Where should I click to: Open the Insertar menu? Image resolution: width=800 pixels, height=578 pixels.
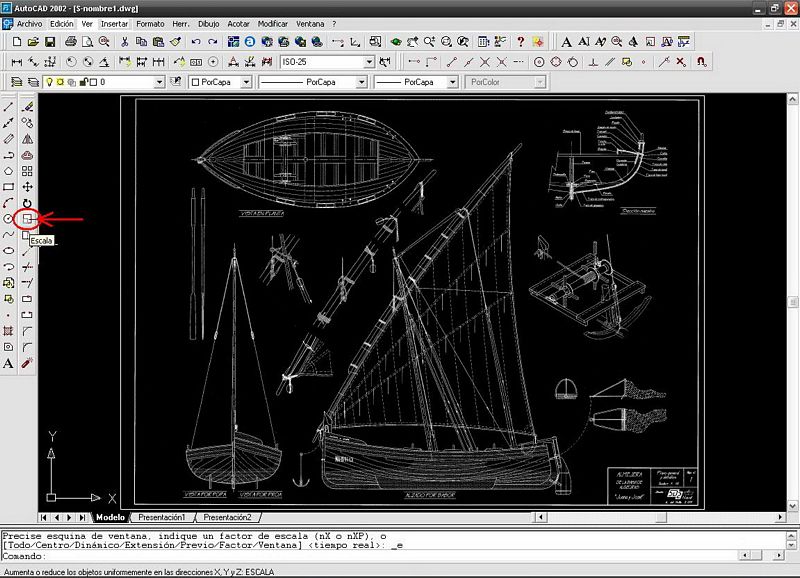tap(114, 24)
